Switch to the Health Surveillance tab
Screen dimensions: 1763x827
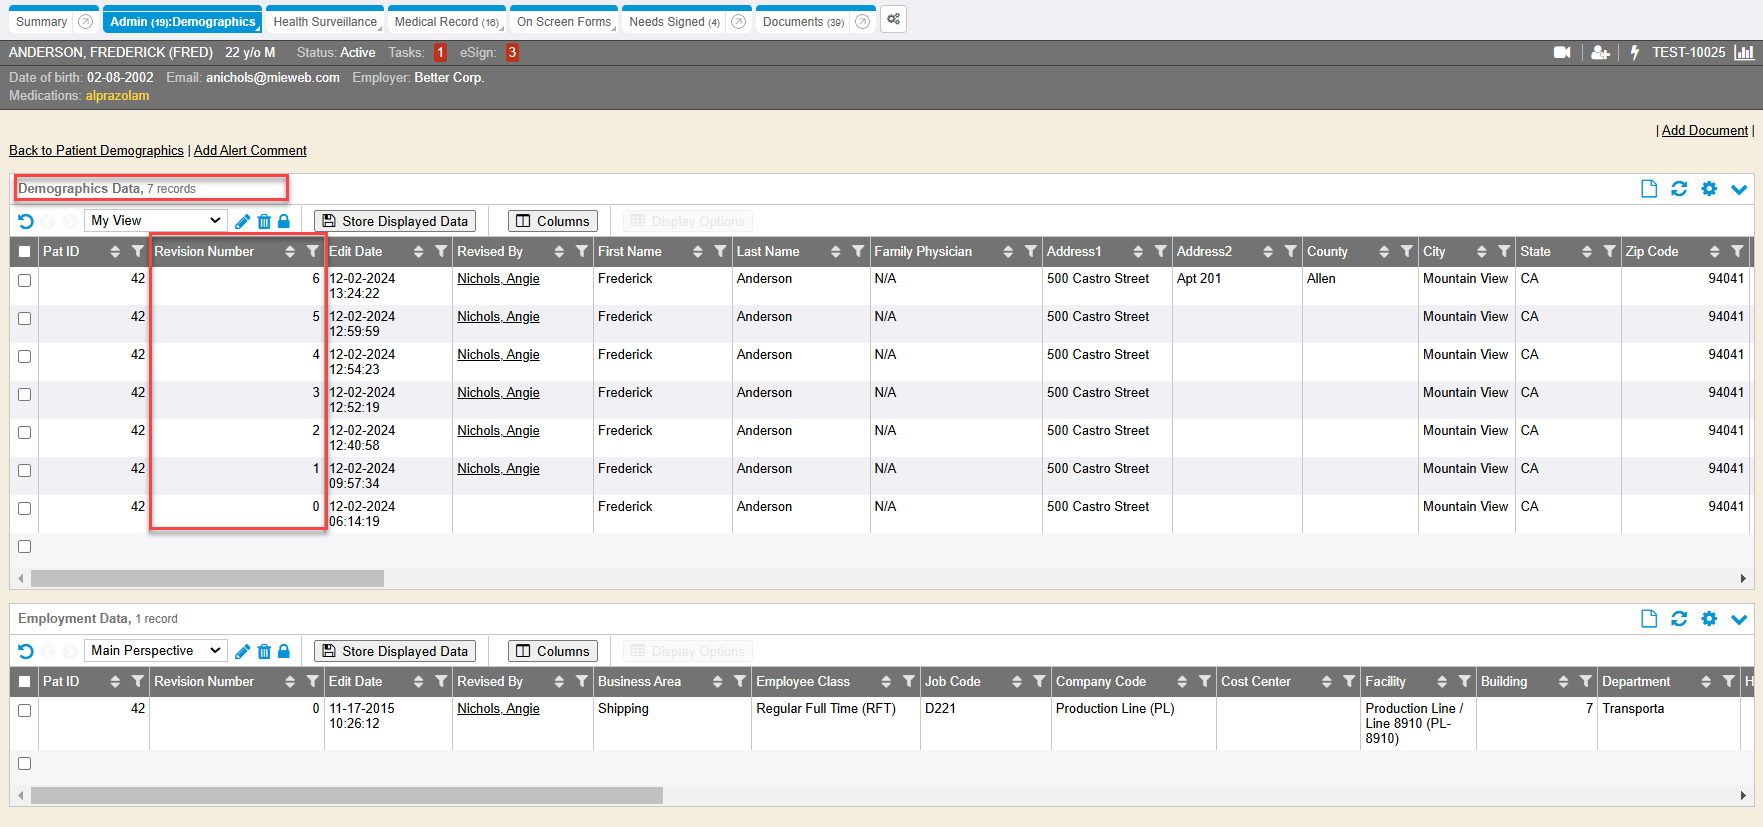[x=325, y=21]
